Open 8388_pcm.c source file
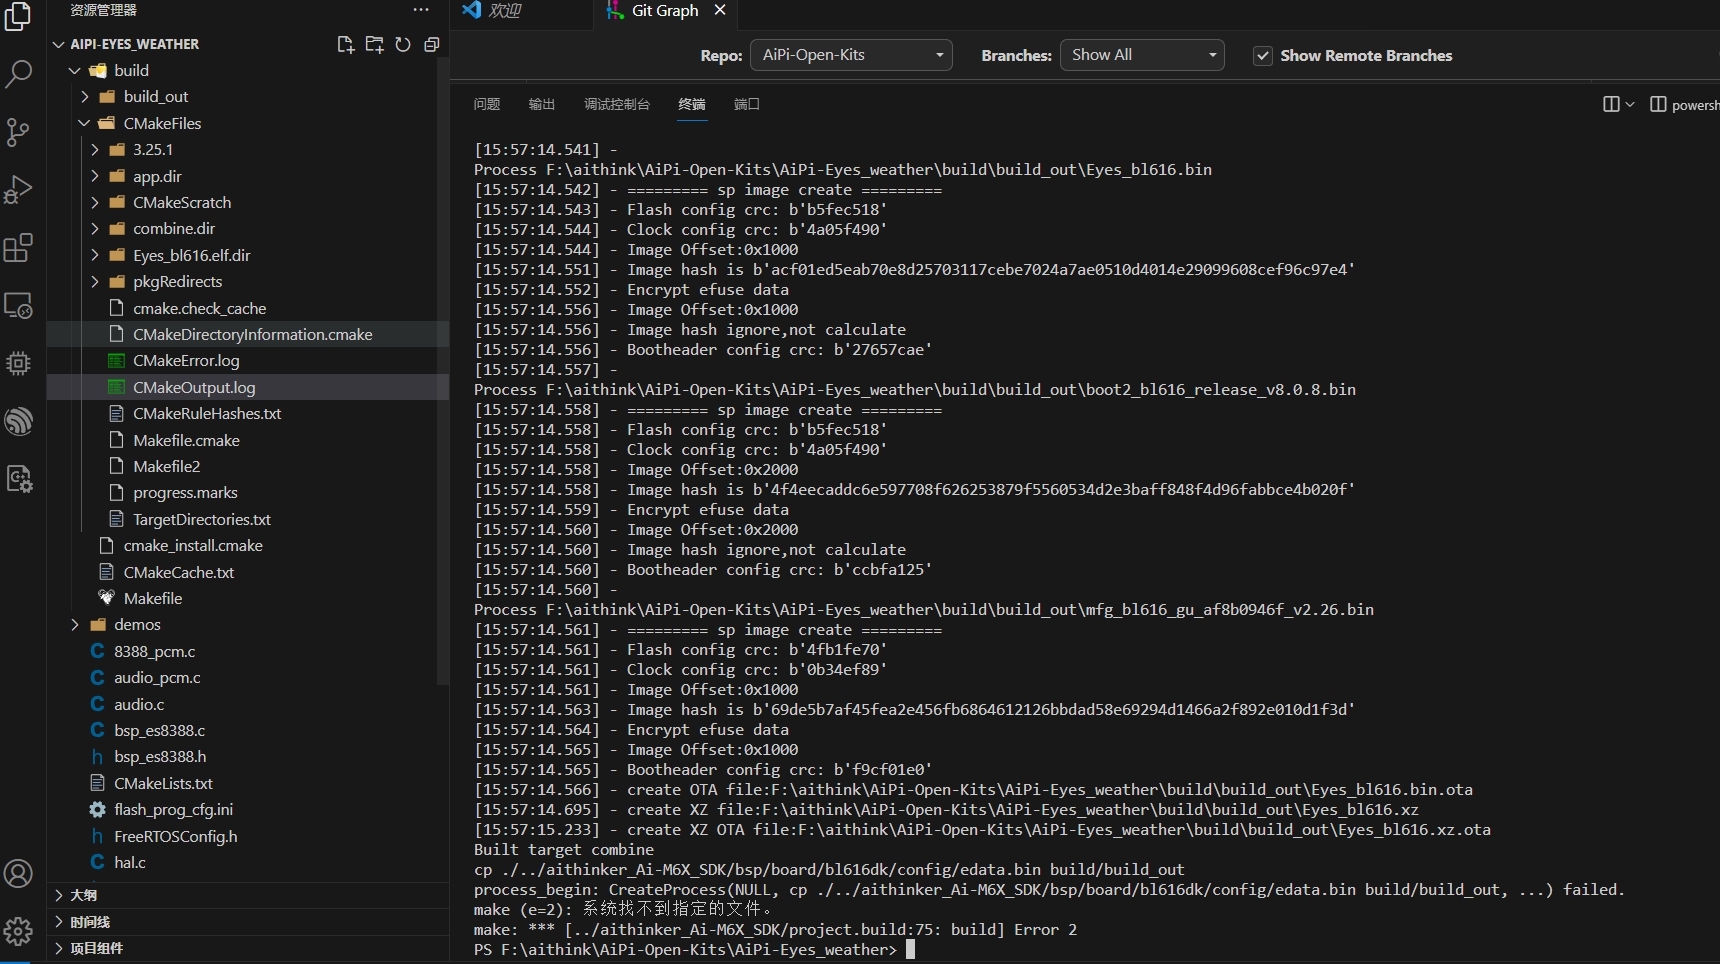The image size is (1720, 964). point(154,651)
